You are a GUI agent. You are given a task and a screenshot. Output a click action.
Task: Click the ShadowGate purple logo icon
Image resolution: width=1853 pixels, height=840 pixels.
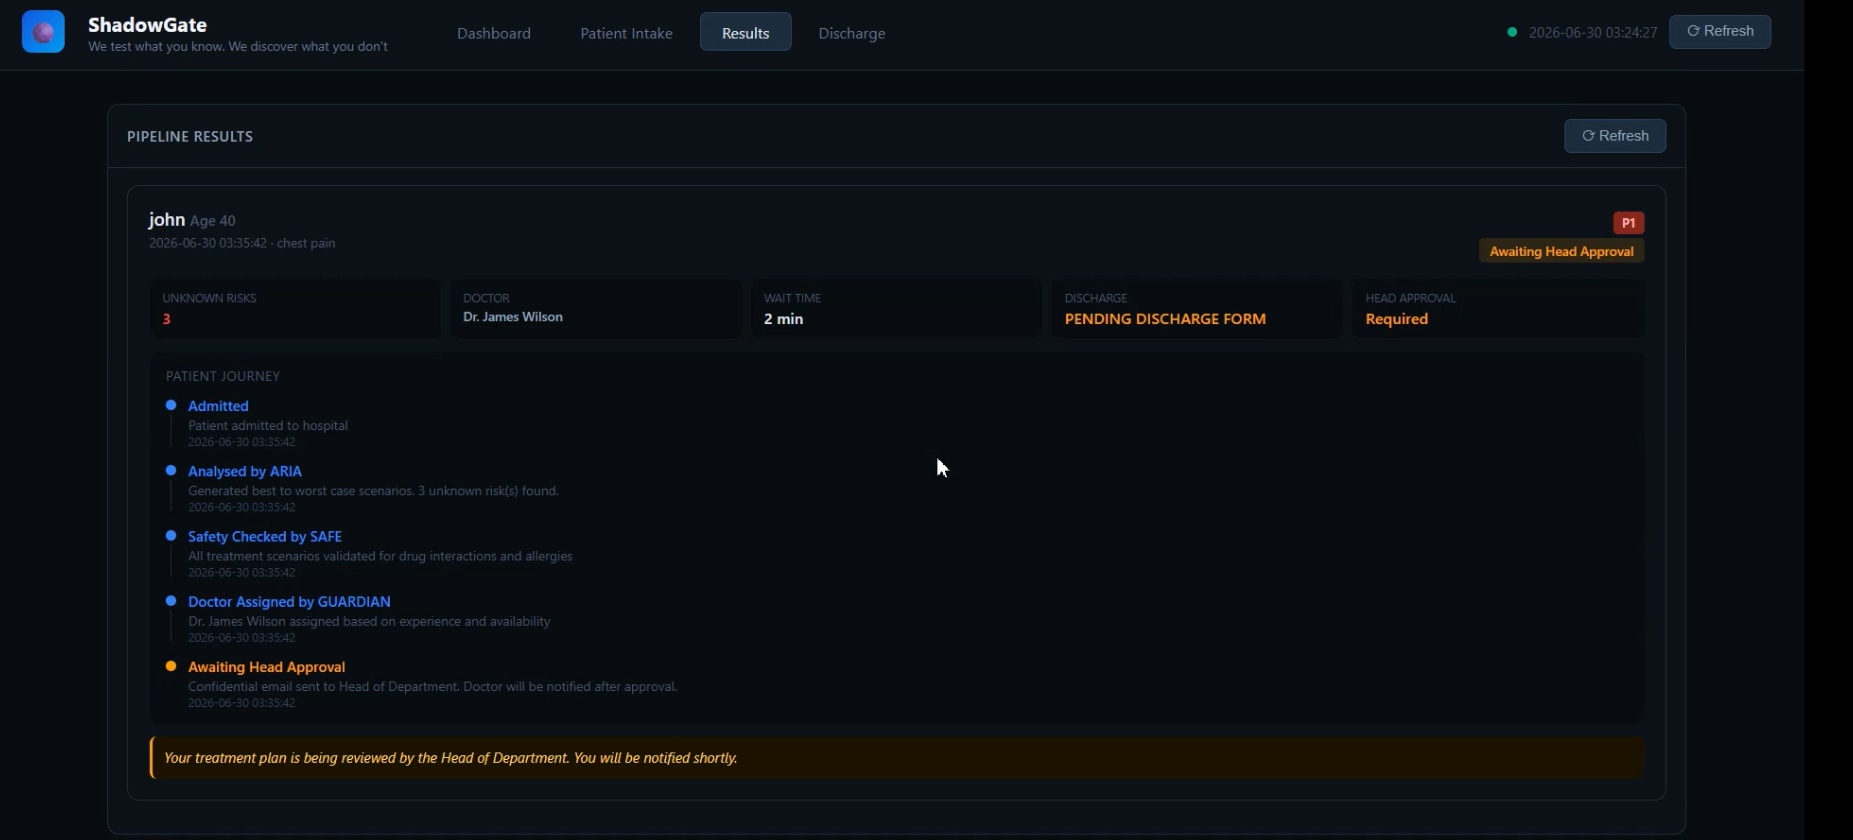click(43, 32)
